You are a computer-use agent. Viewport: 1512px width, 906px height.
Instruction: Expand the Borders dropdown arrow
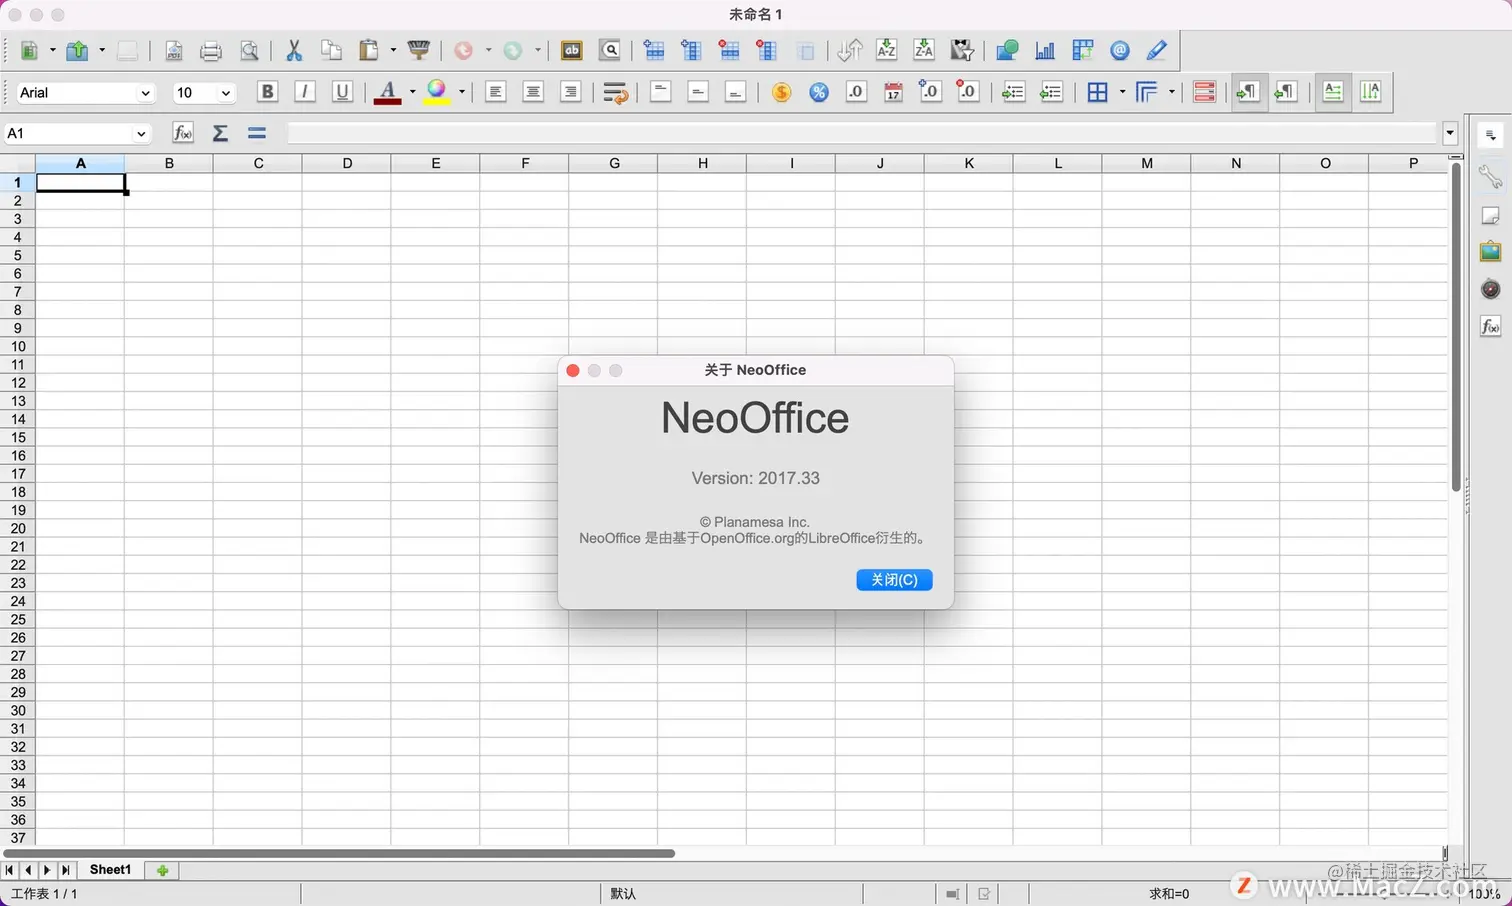pyautogui.click(x=1122, y=92)
